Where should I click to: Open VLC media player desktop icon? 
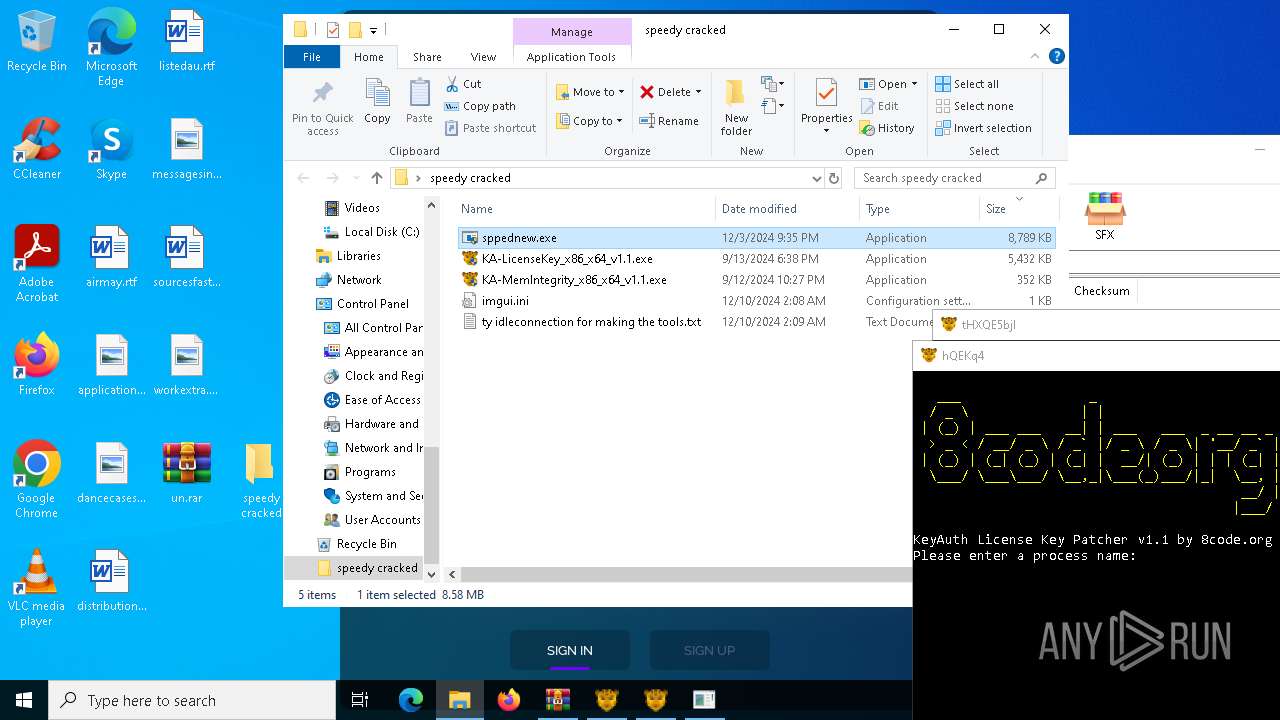click(x=36, y=589)
